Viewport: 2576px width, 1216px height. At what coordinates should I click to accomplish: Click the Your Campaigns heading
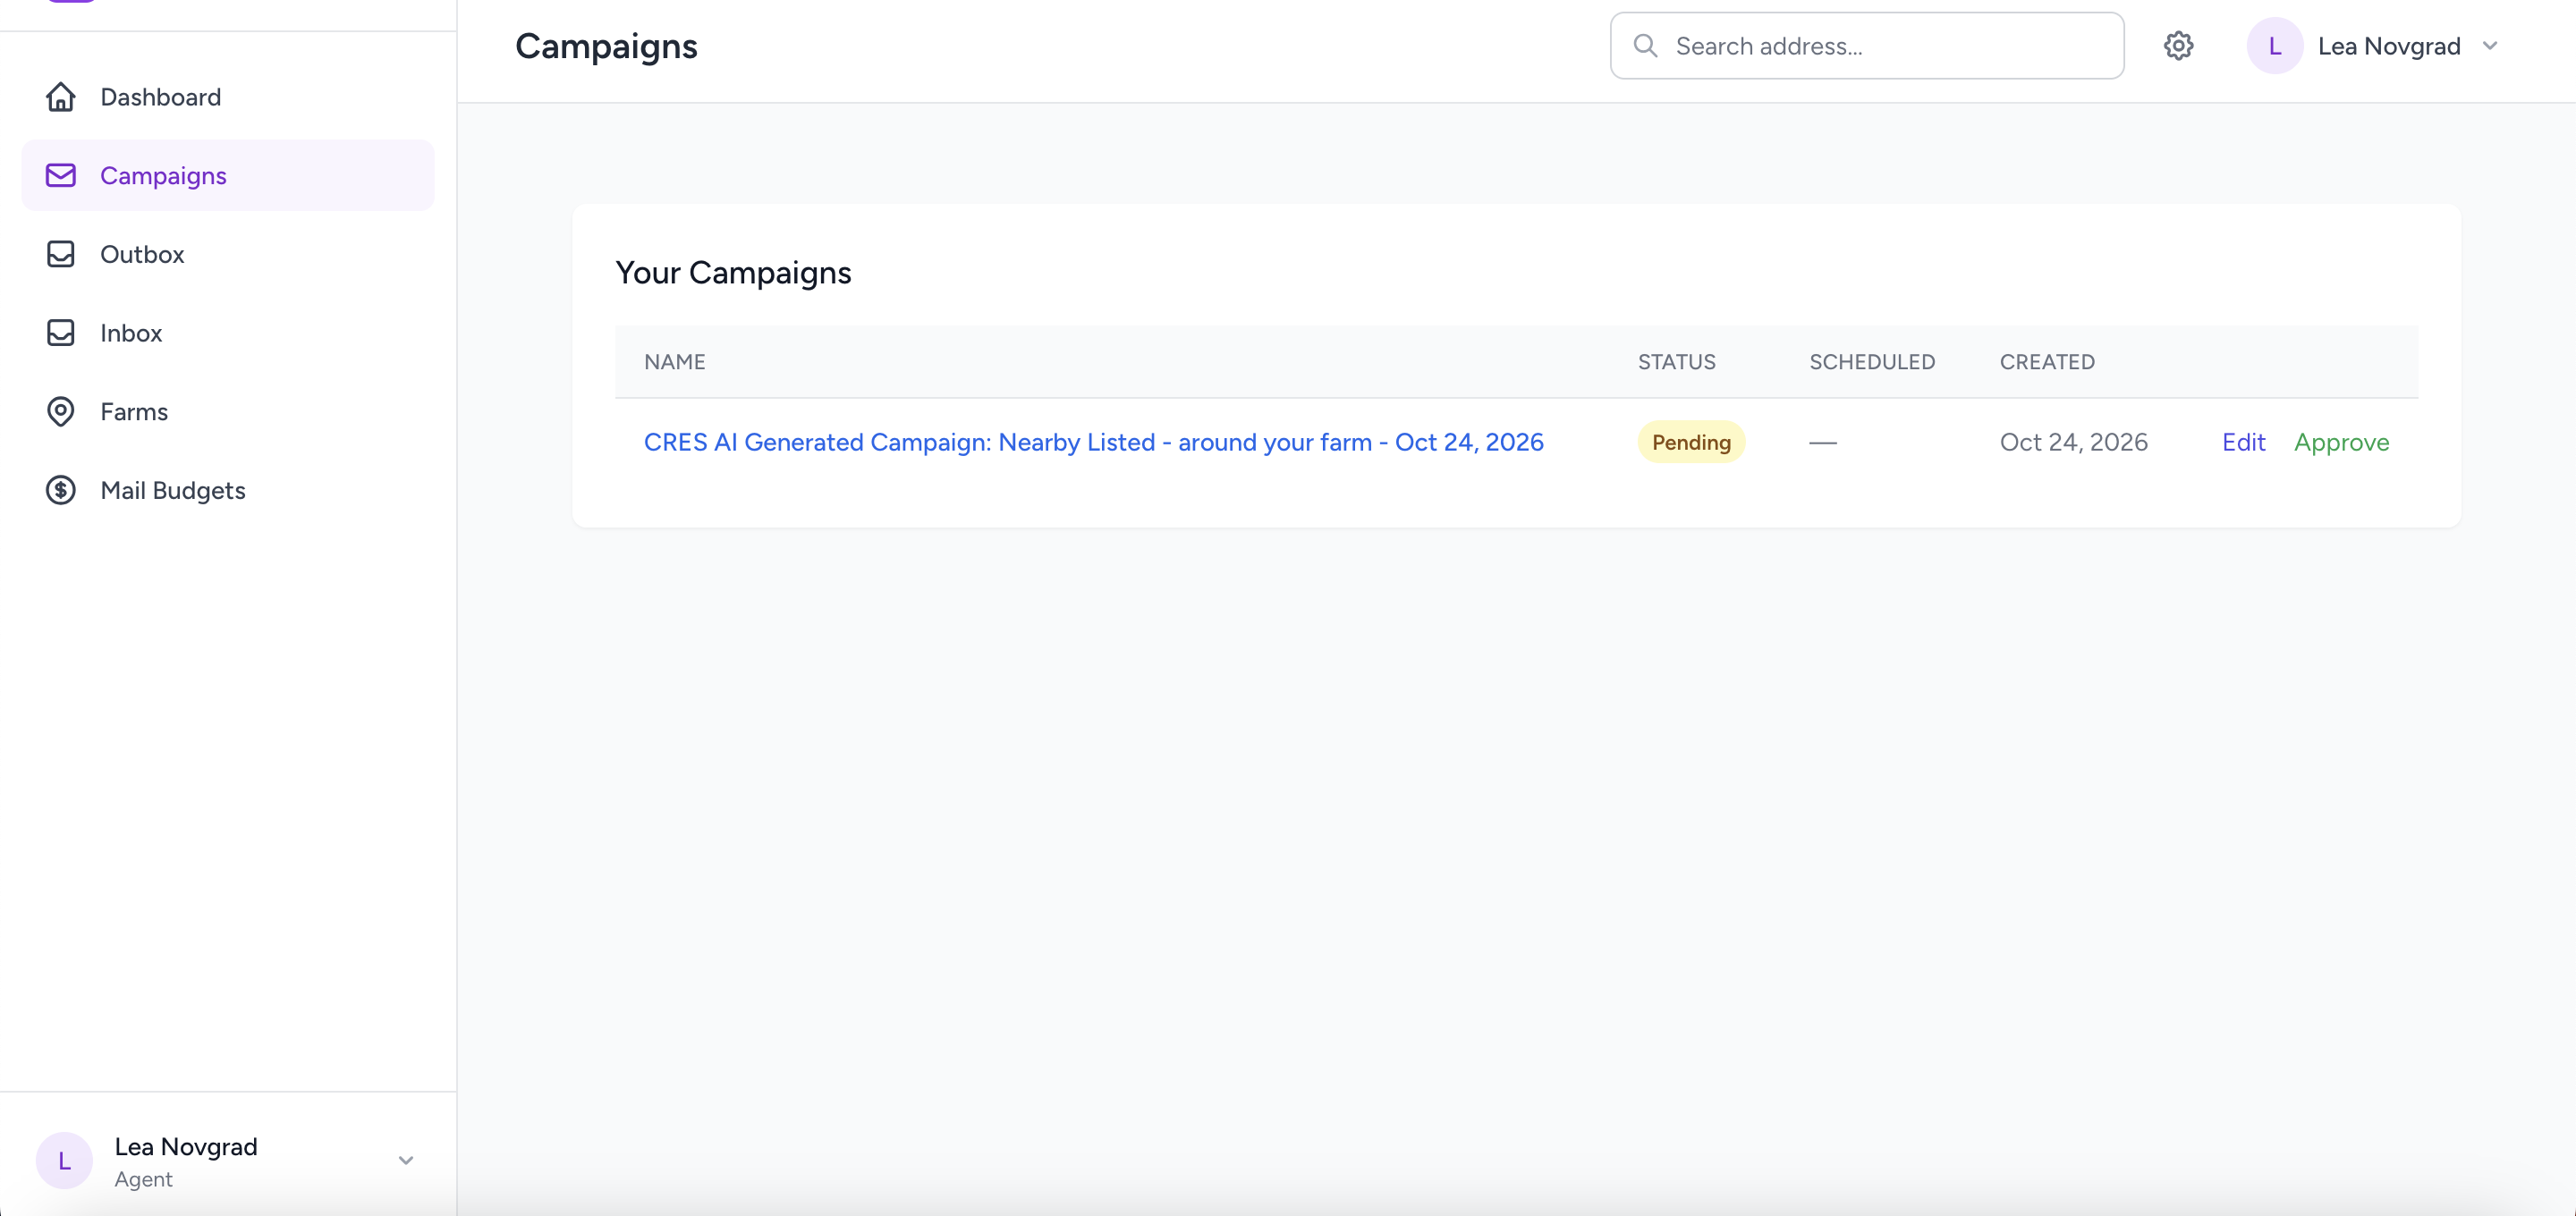point(733,273)
